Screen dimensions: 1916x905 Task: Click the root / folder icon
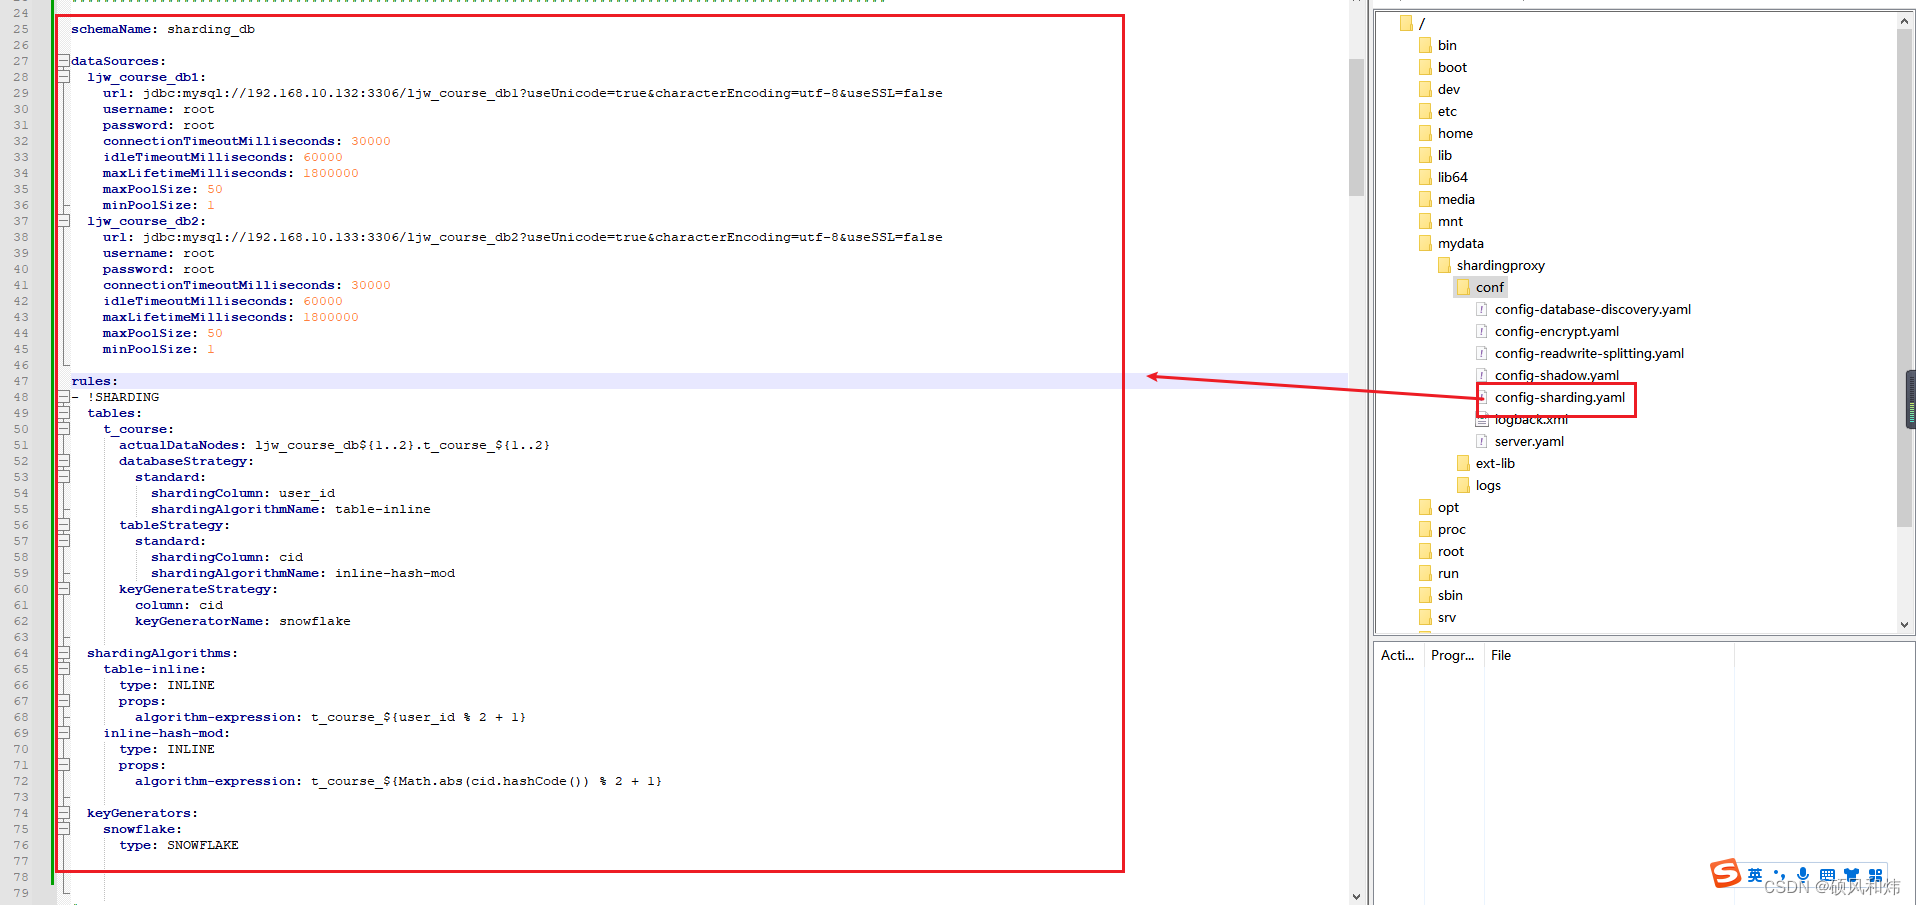1406,23
